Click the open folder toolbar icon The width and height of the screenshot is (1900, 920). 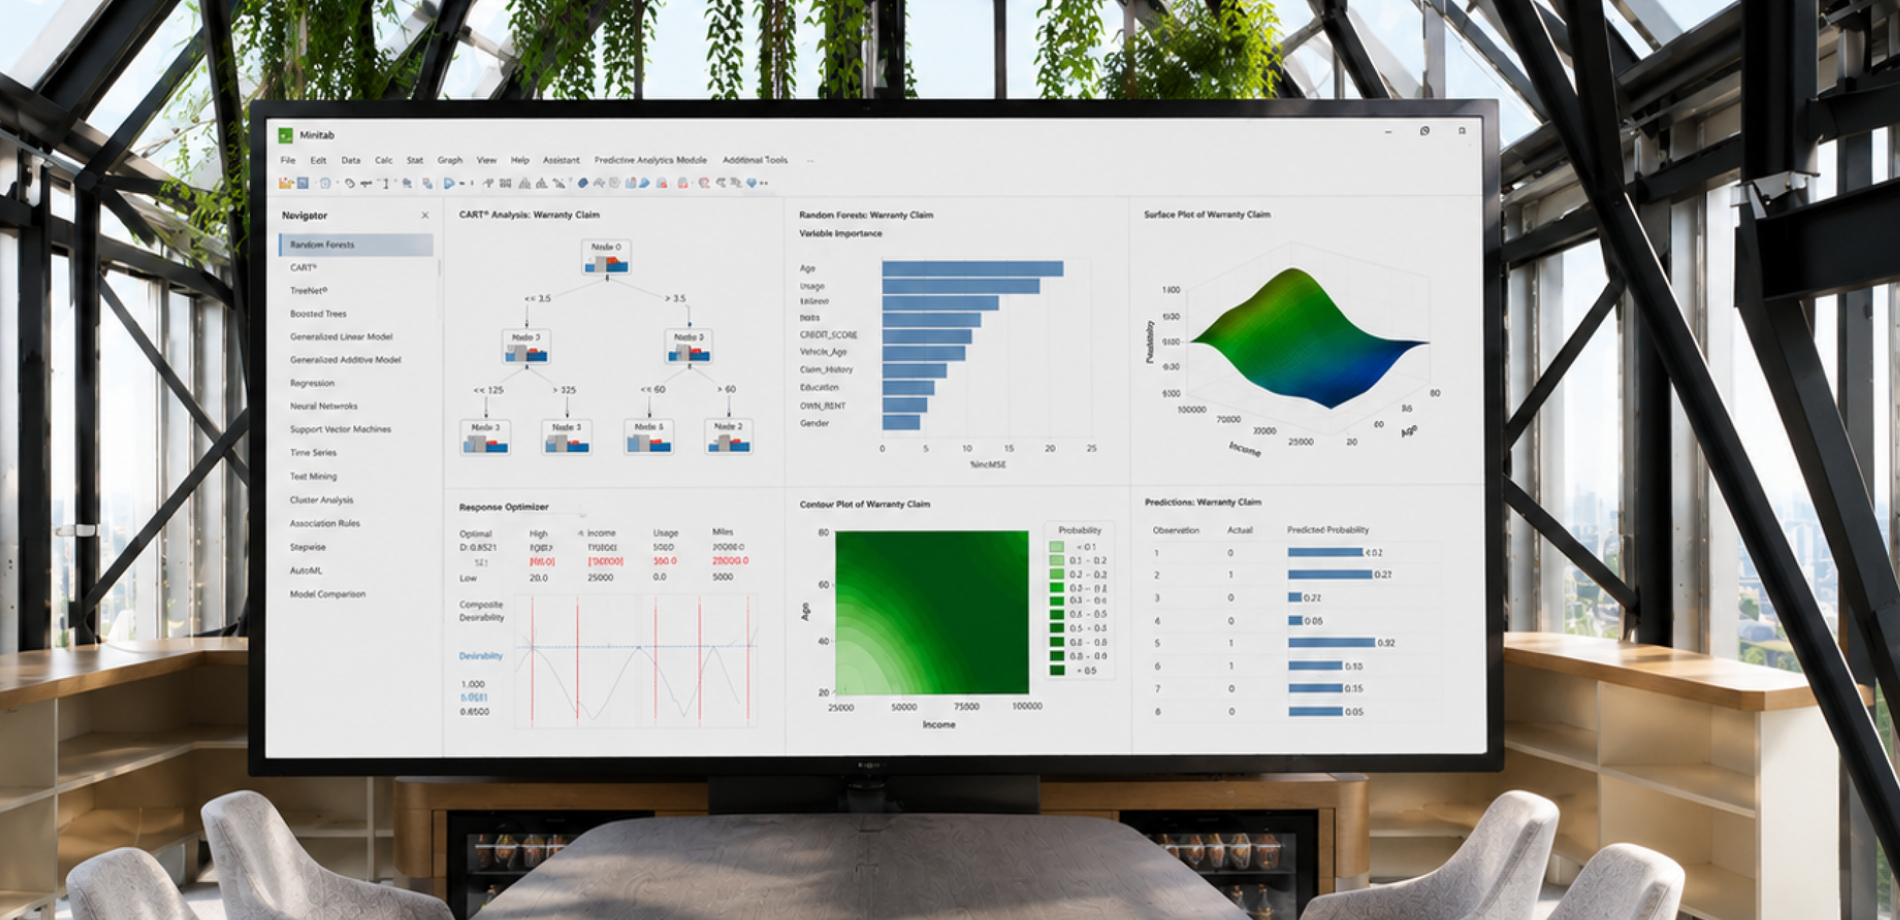[x=285, y=183]
